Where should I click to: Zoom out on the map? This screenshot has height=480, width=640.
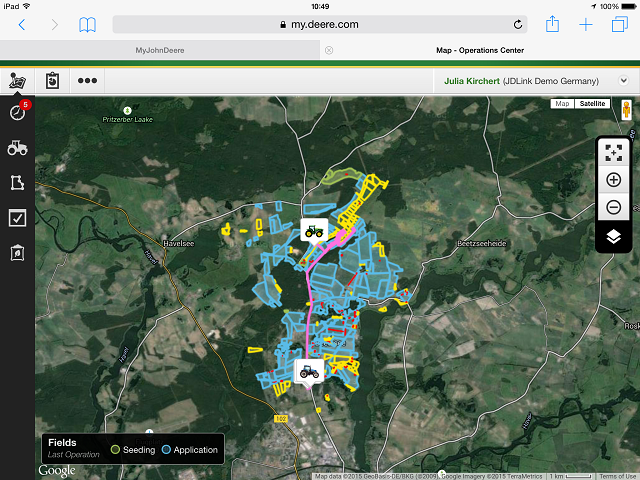tap(614, 208)
